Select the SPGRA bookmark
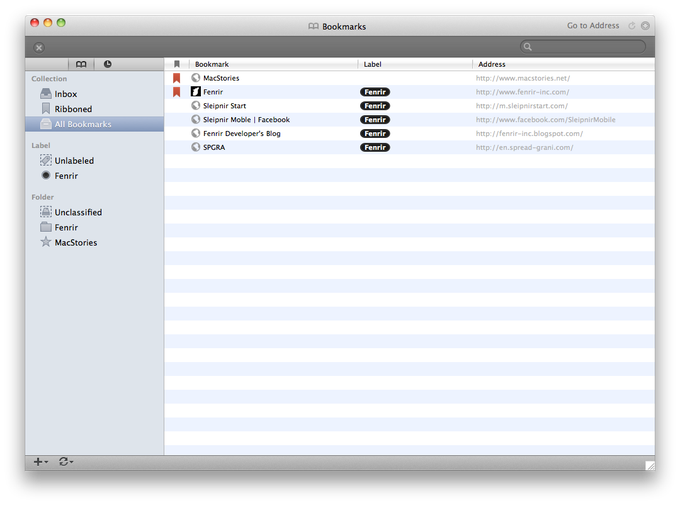Screen dimensions: 680x505 tap(409, 148)
